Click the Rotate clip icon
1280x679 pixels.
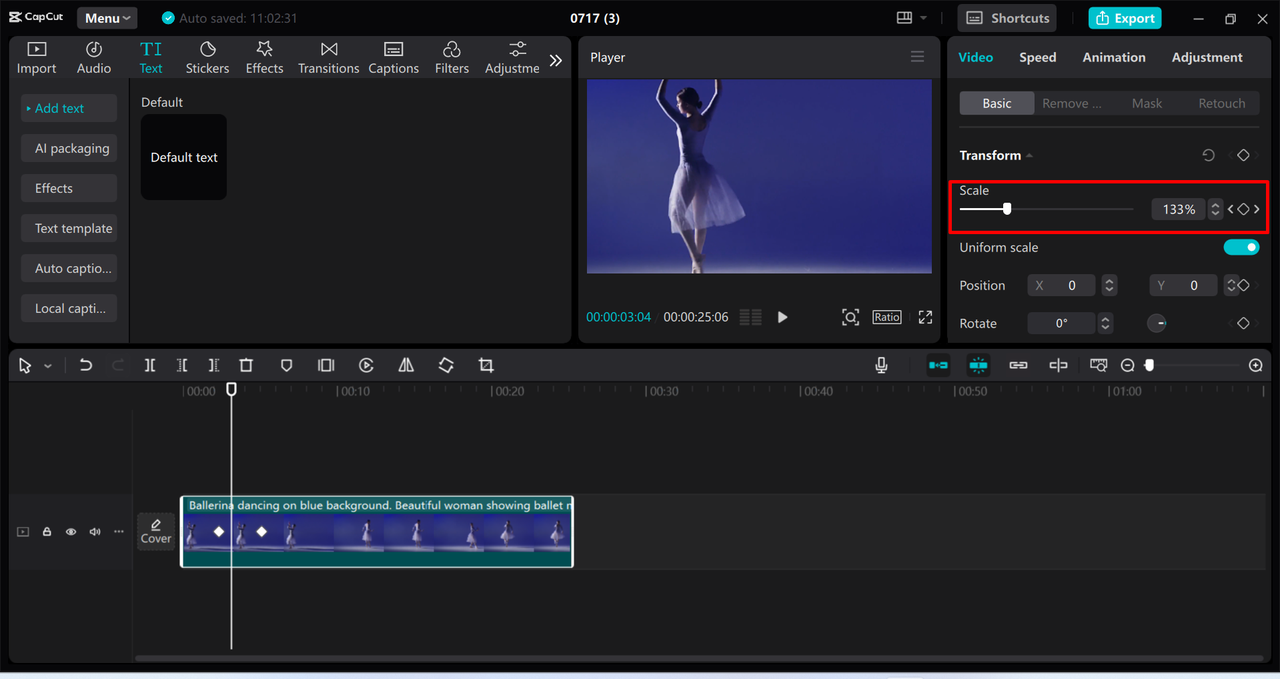pos(446,366)
